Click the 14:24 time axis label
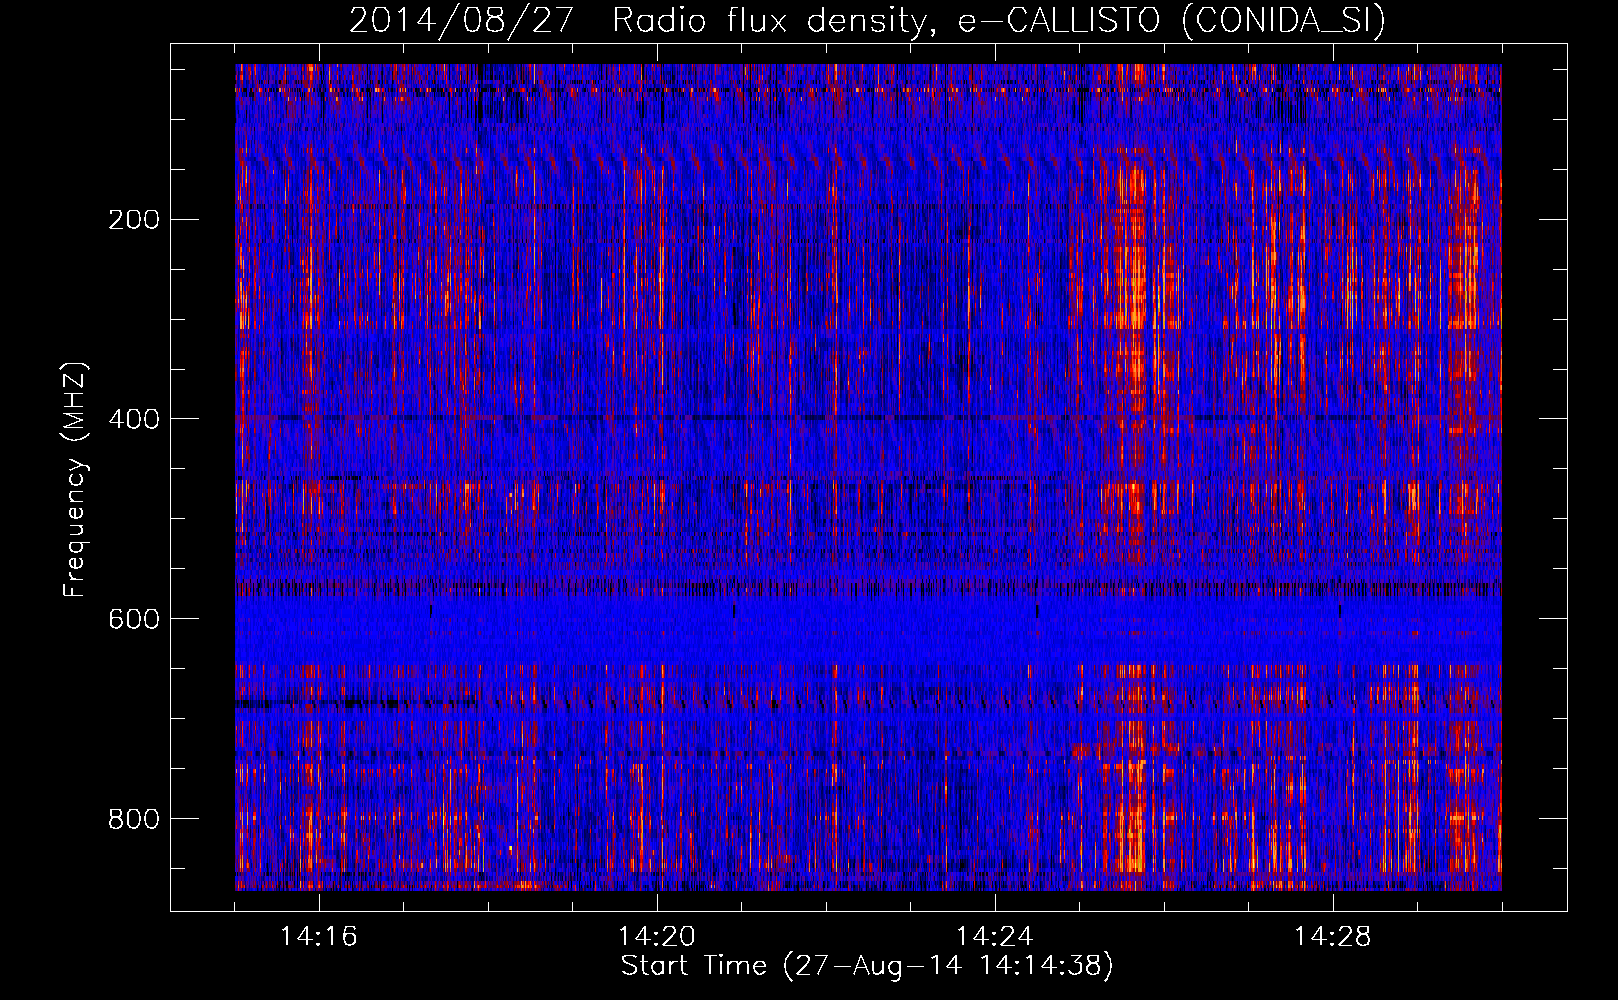The height and width of the screenshot is (1000, 1618). 995,937
